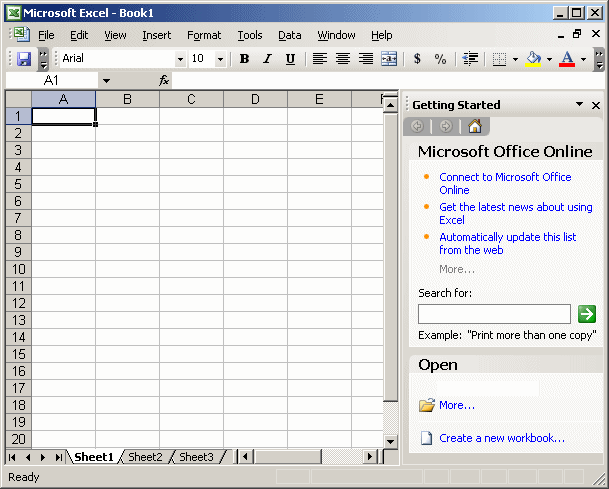Align text left

[x=320, y=59]
